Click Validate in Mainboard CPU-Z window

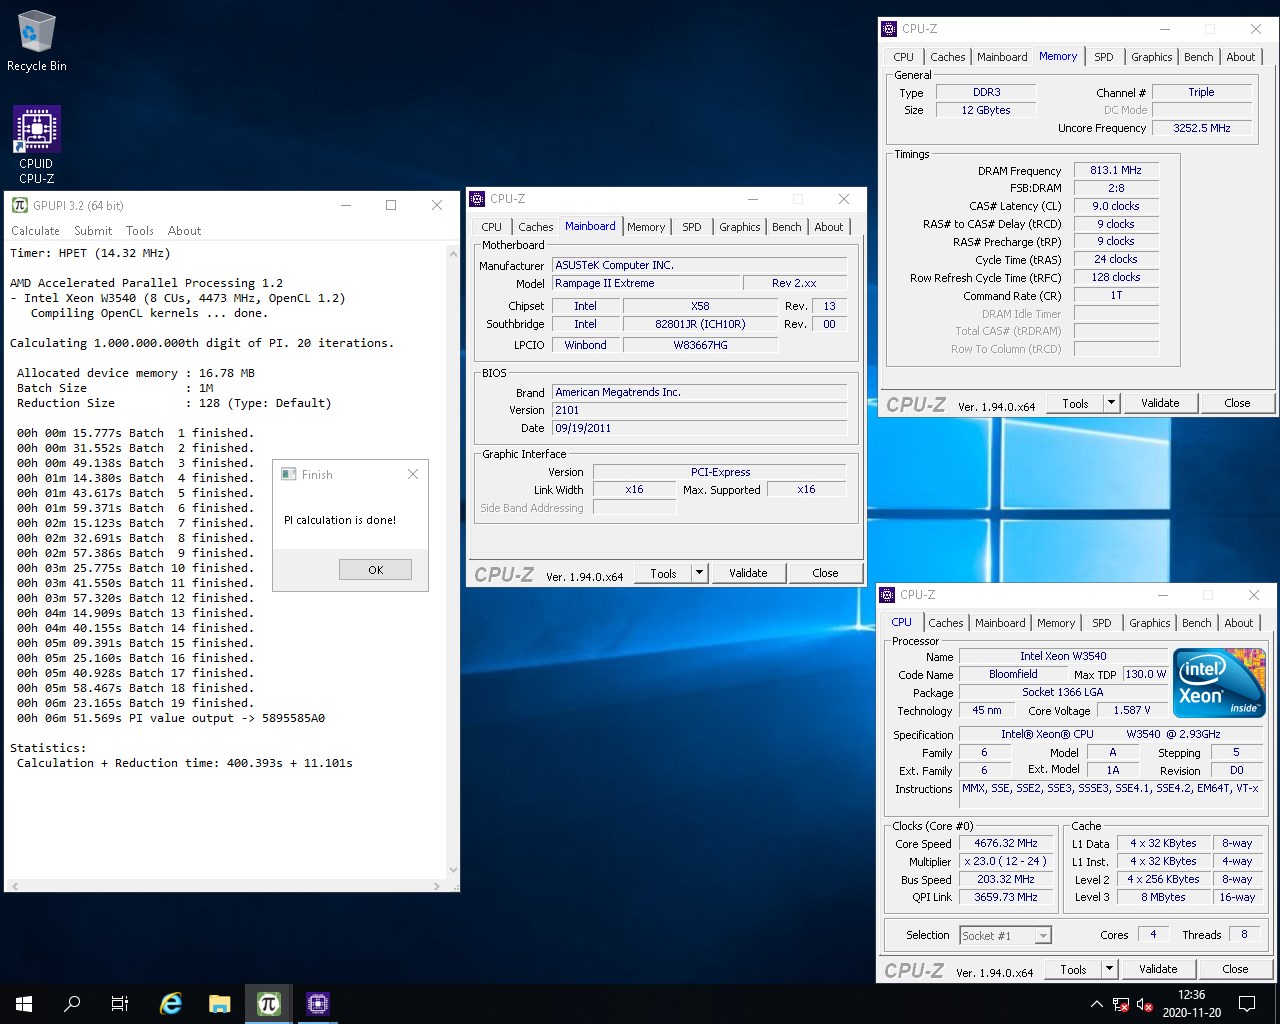748,573
